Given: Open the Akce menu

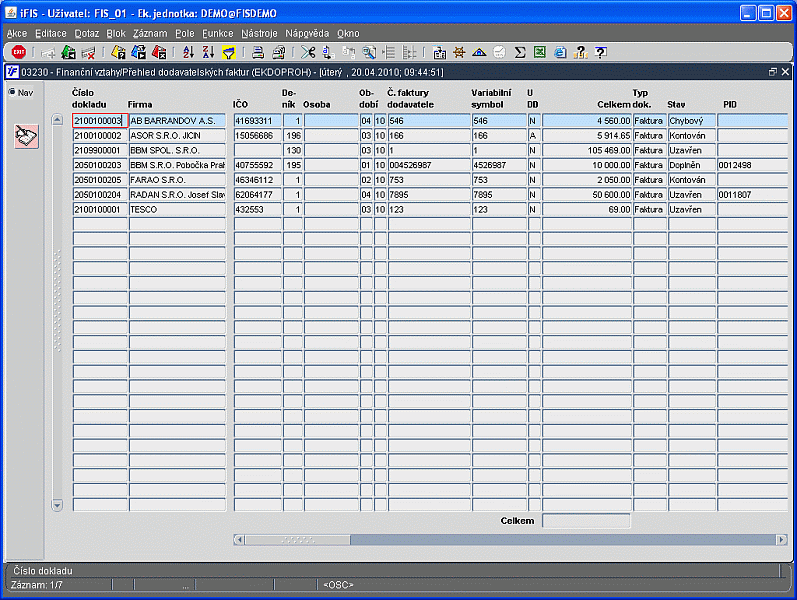Looking at the screenshot, I should (17, 34).
